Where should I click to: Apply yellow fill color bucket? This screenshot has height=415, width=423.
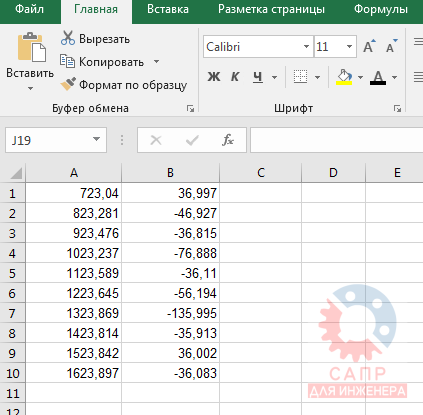point(344,77)
